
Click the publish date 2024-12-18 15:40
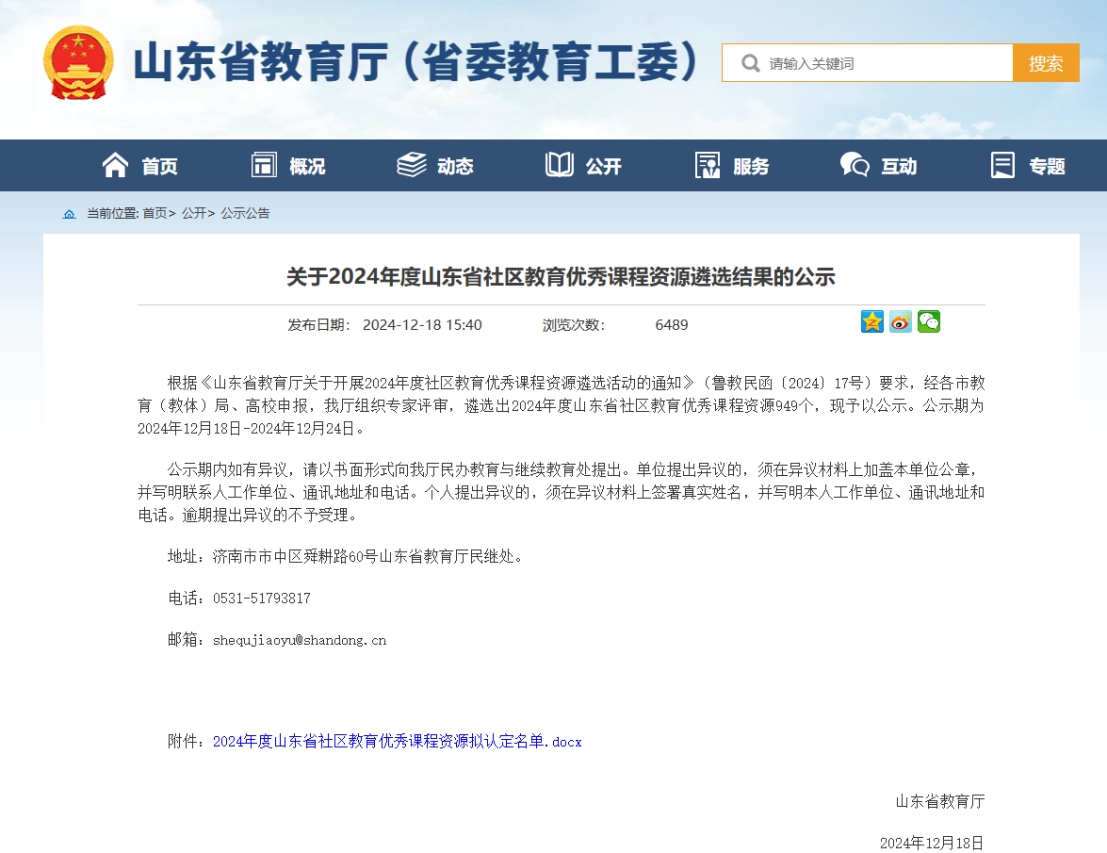coord(422,325)
